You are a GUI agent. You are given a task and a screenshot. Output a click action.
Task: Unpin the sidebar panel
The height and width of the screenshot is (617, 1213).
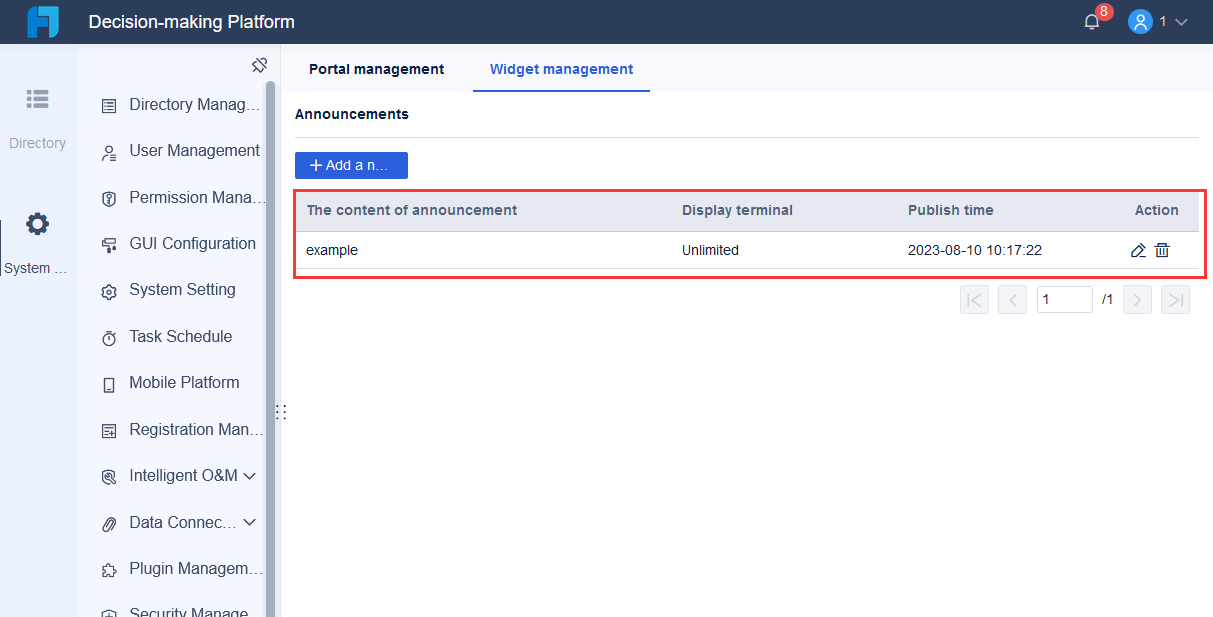[260, 64]
